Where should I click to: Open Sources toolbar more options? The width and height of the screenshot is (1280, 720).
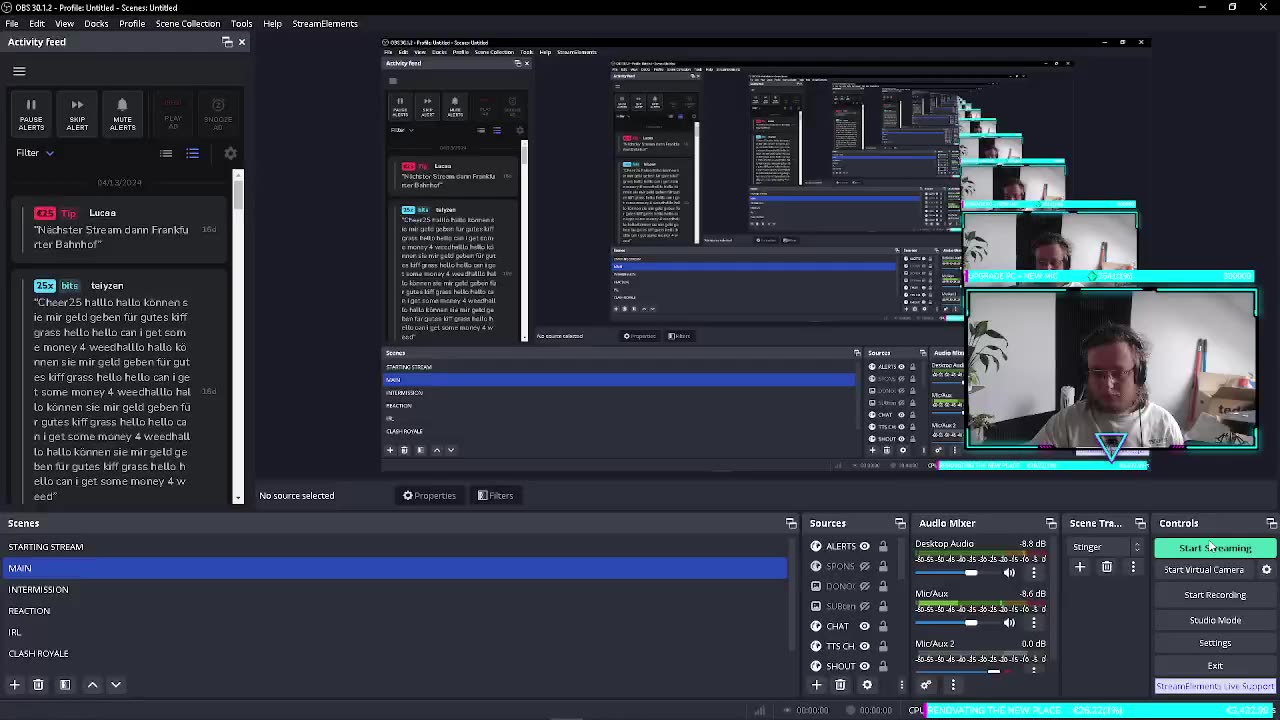point(901,685)
